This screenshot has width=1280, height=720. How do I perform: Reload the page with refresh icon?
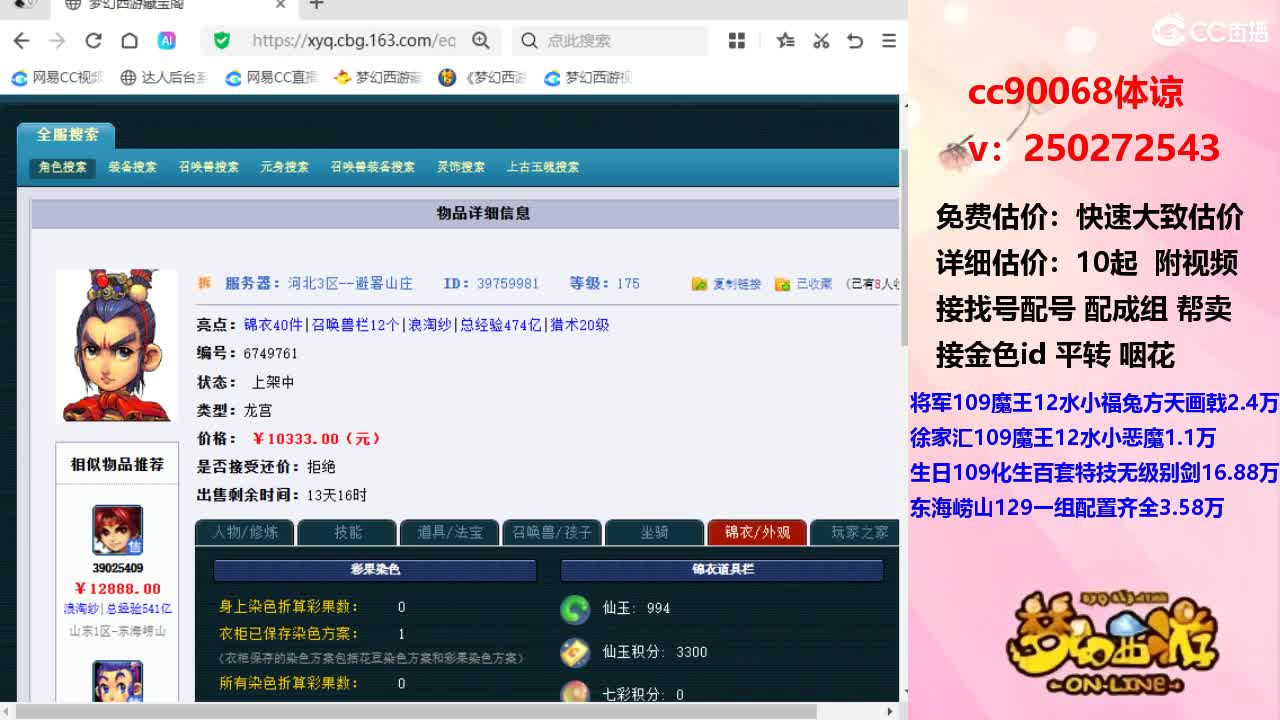click(93, 41)
